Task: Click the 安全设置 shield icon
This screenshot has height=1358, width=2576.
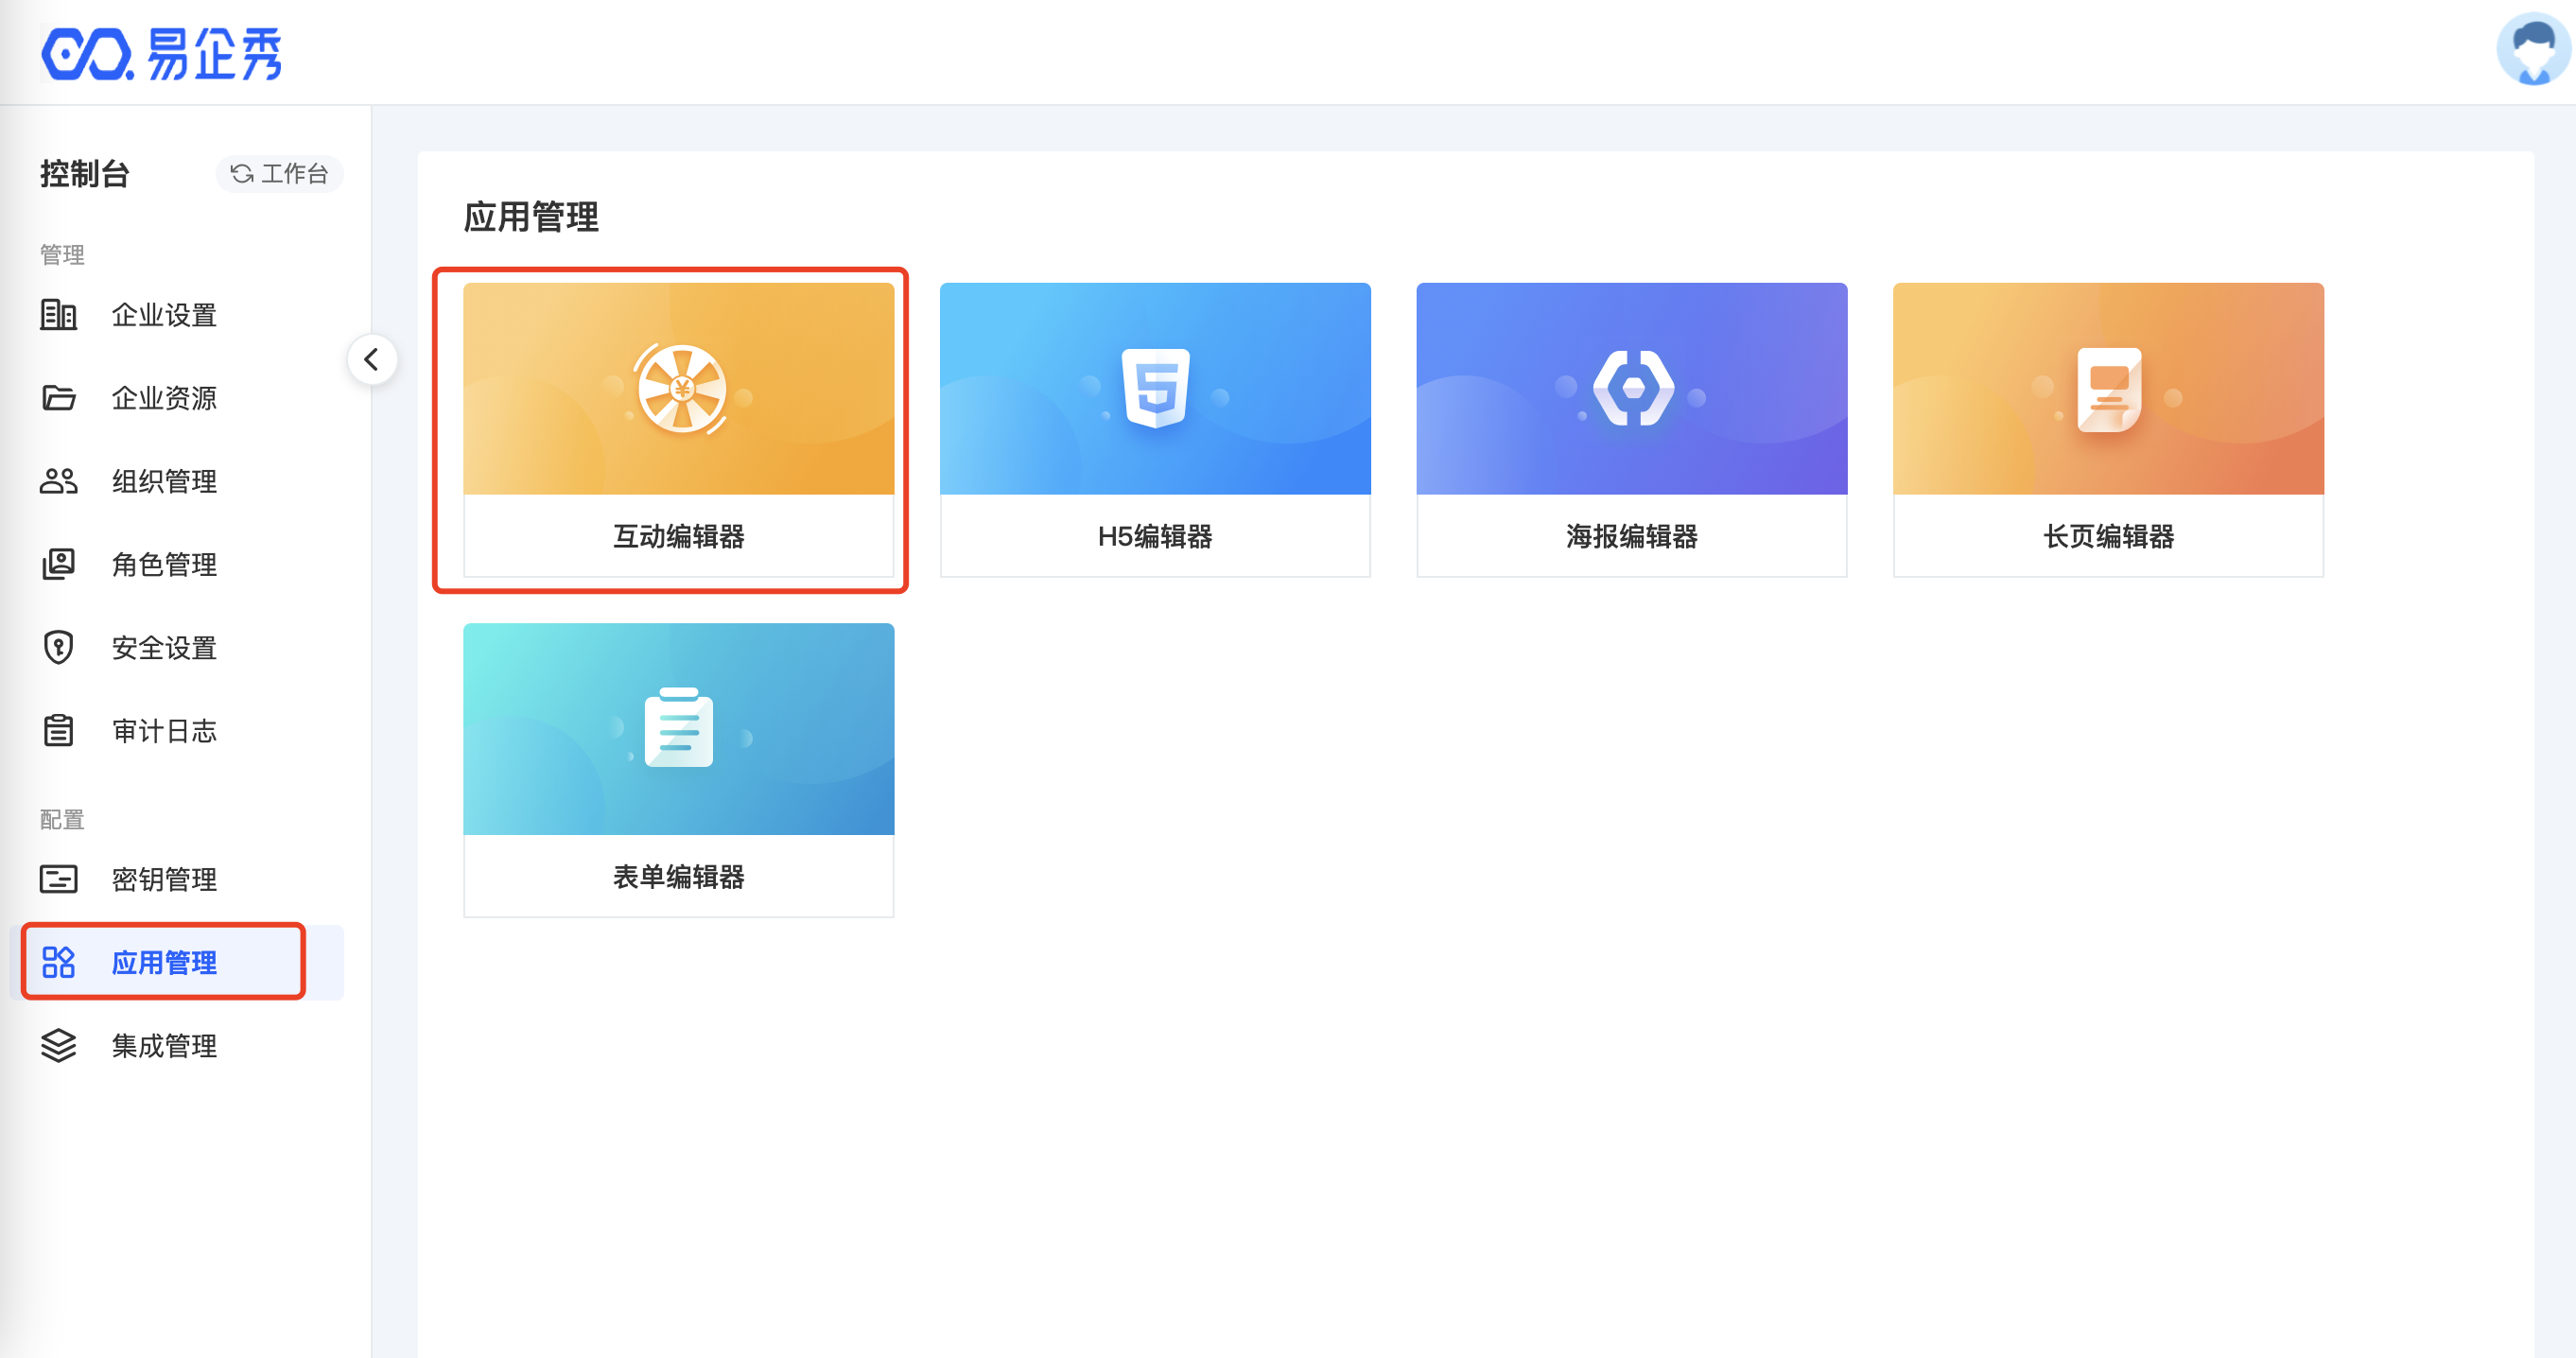Action: coord(58,647)
